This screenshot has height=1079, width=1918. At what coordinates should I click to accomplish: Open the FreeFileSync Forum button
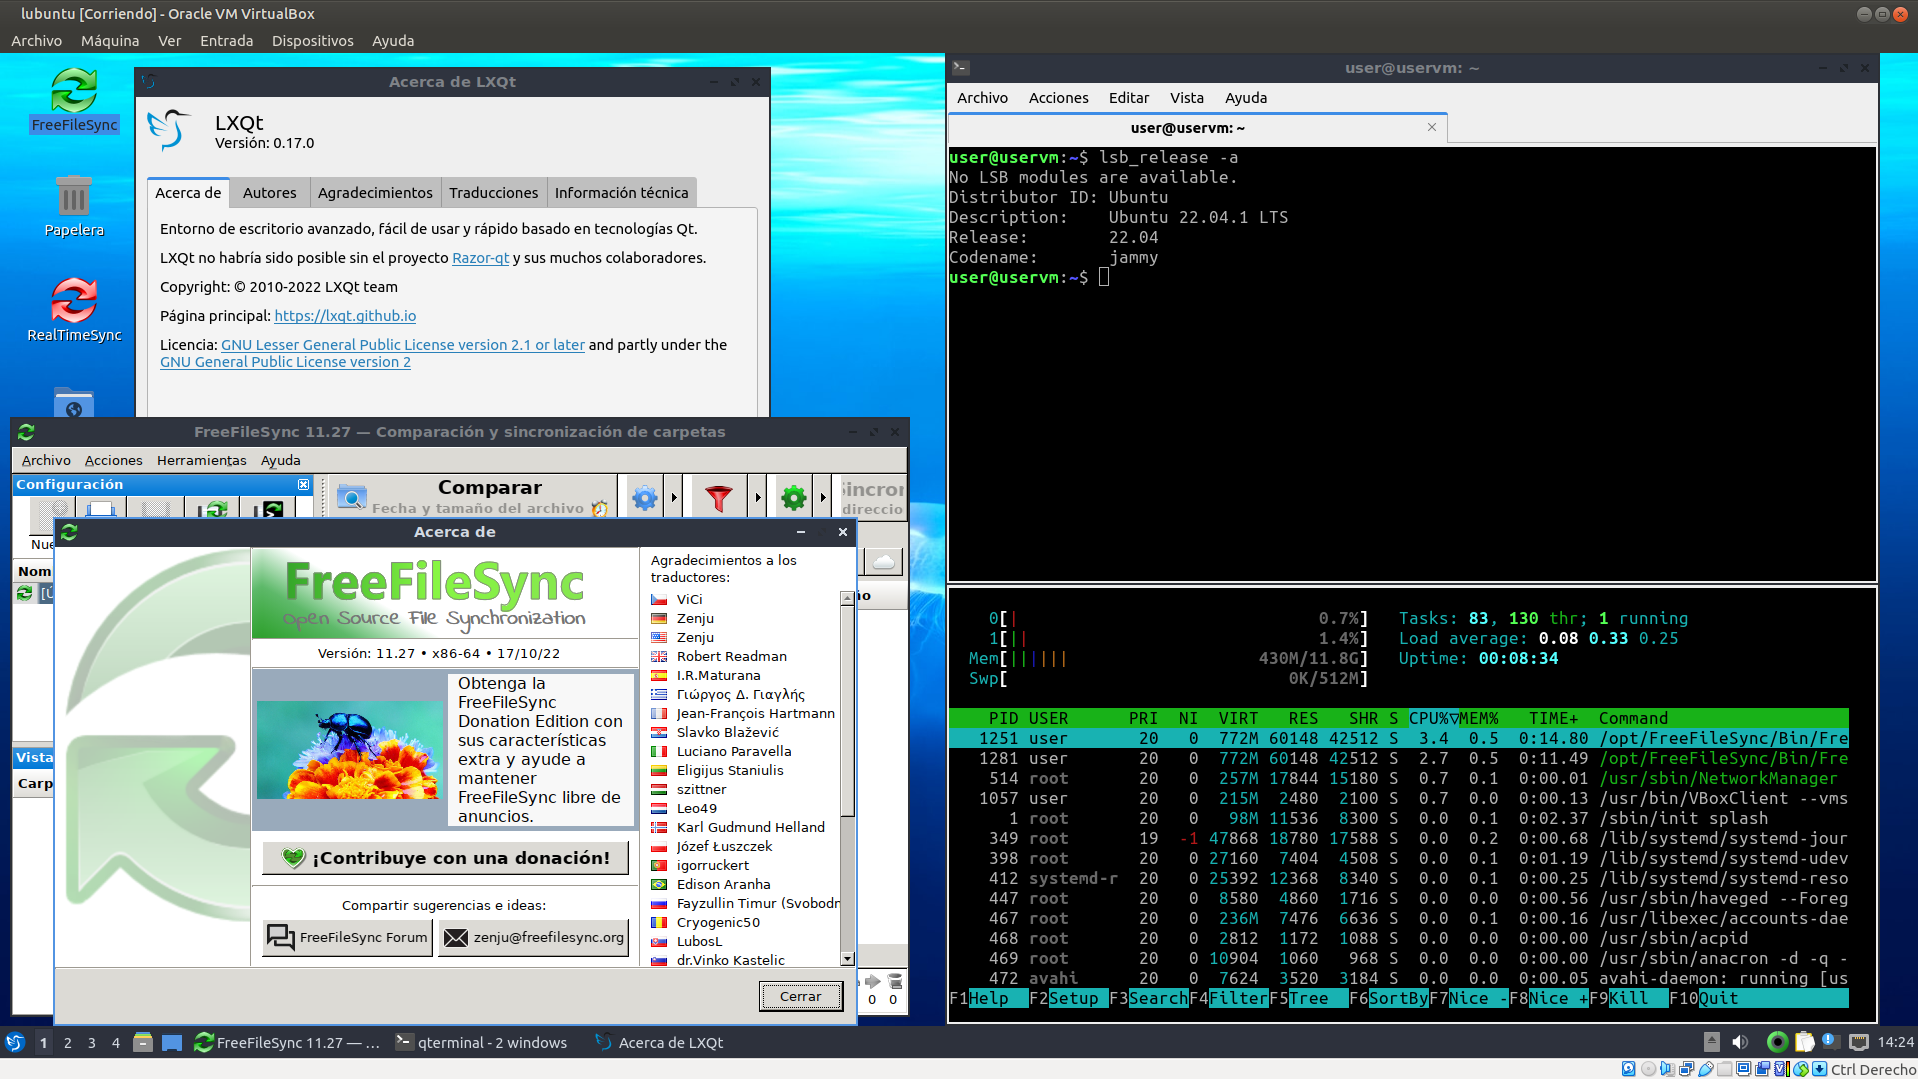(x=347, y=937)
